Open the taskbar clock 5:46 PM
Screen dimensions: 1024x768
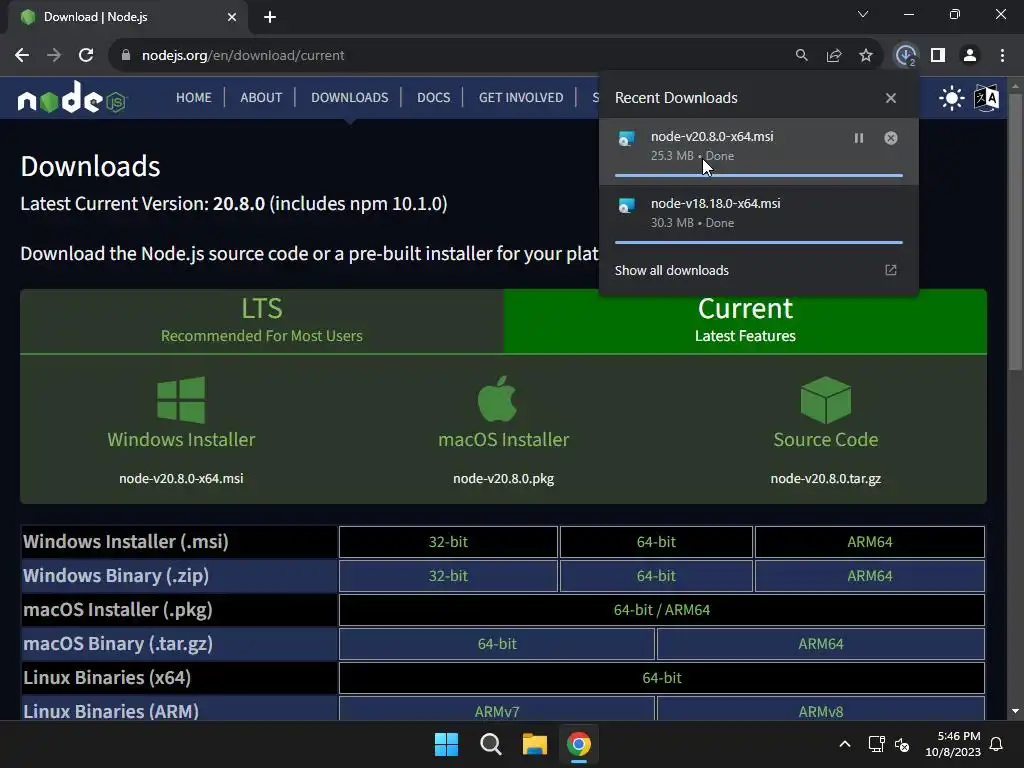(x=953, y=744)
